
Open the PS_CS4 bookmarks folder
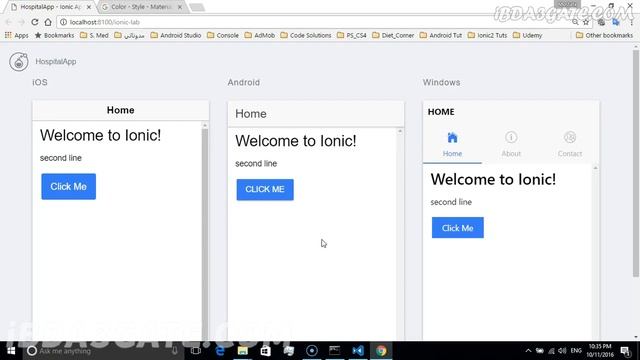coord(352,36)
